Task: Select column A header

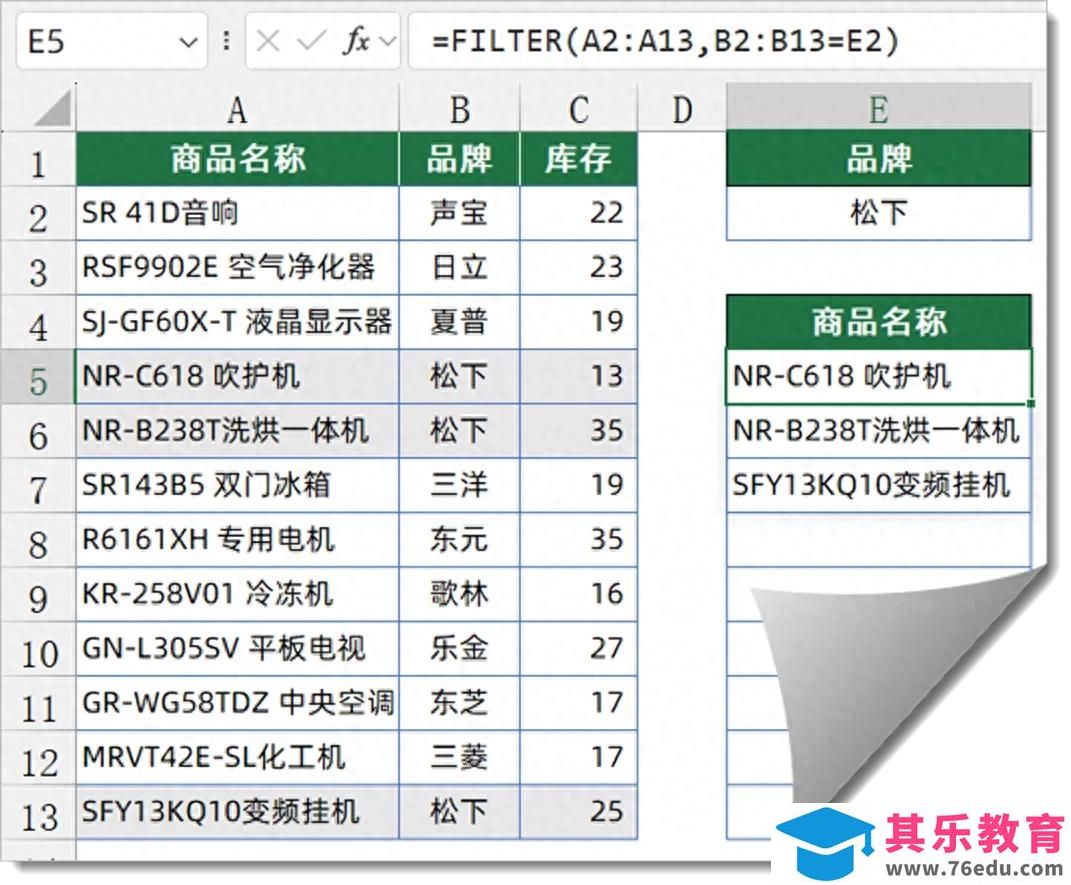Action: click(x=237, y=109)
